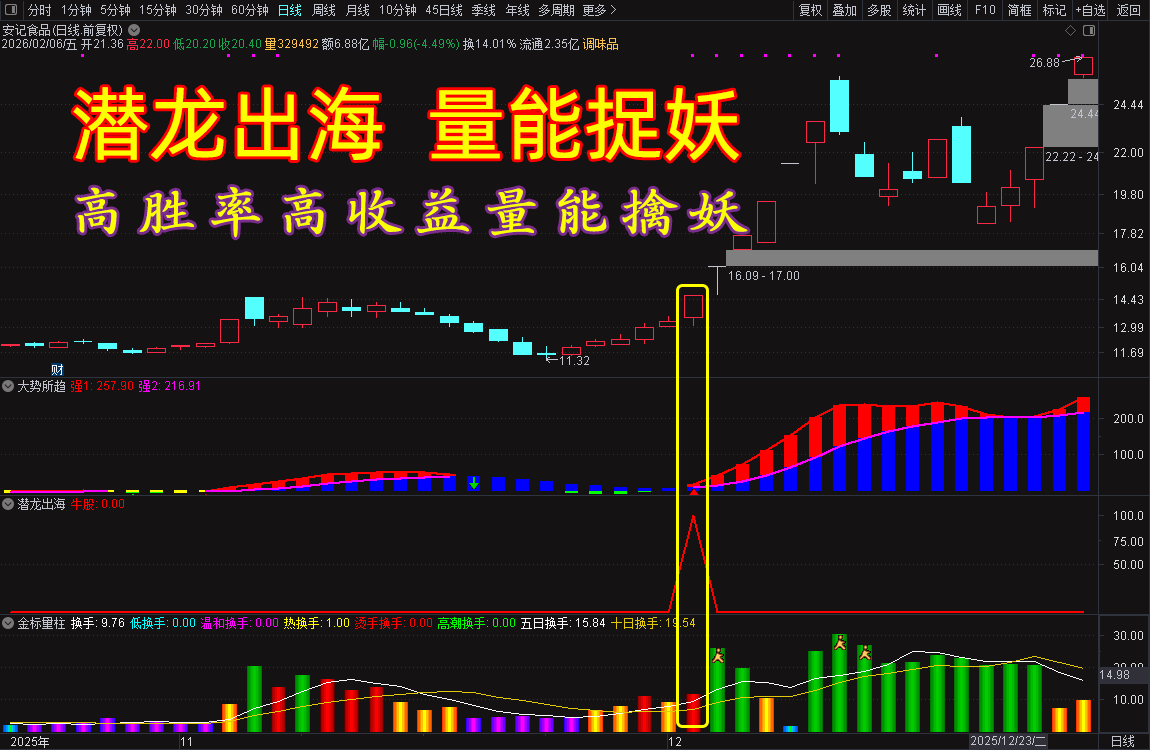This screenshot has width=1150, height=750.
Task: Open the 画线 drawing tool
Action: pos(949,9)
